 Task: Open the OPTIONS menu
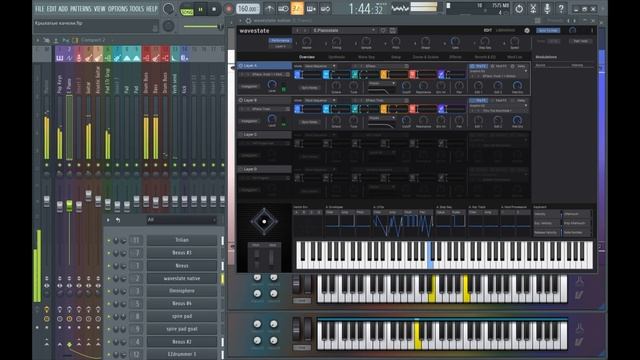[118, 9]
